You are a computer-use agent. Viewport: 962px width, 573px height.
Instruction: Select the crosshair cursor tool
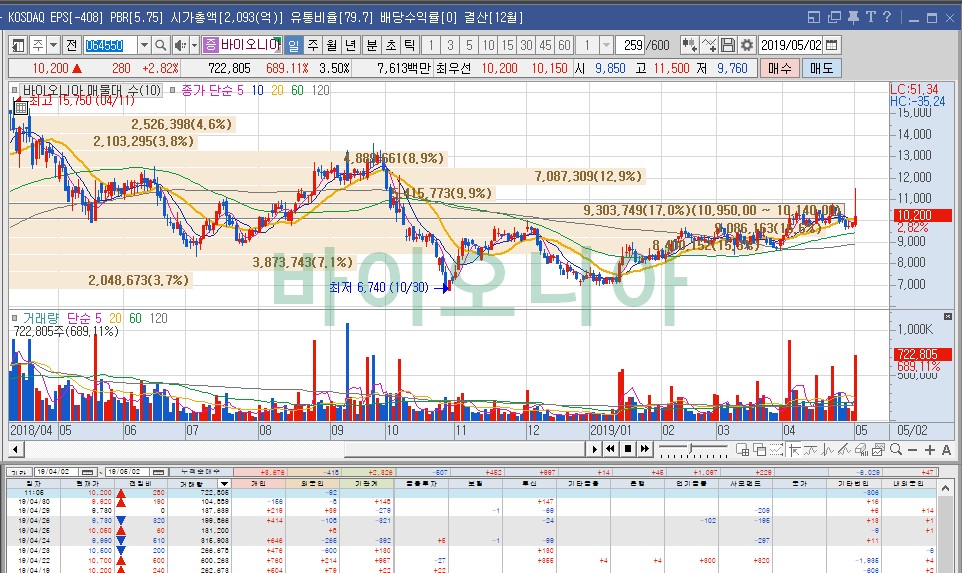(795, 450)
